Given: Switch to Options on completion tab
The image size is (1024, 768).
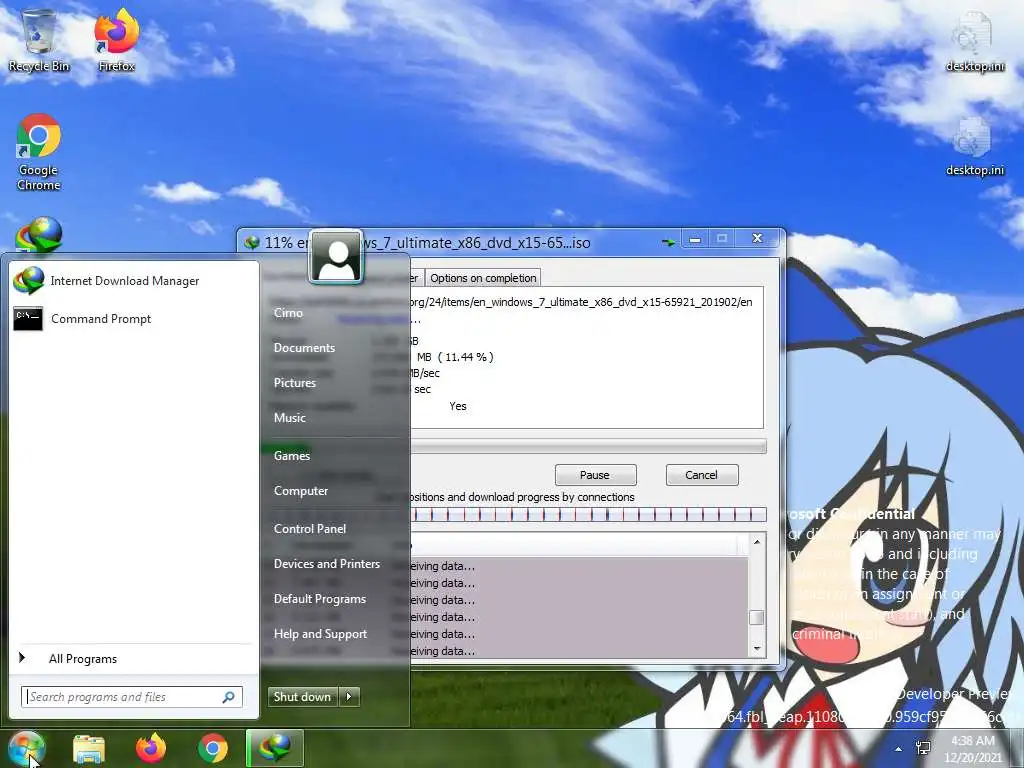Looking at the screenshot, I should click(x=483, y=278).
